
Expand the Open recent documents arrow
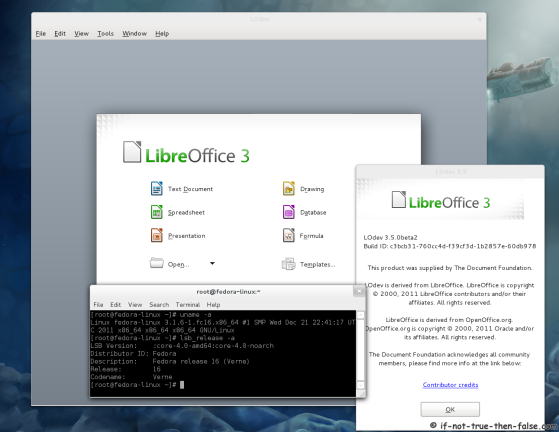coord(212,263)
